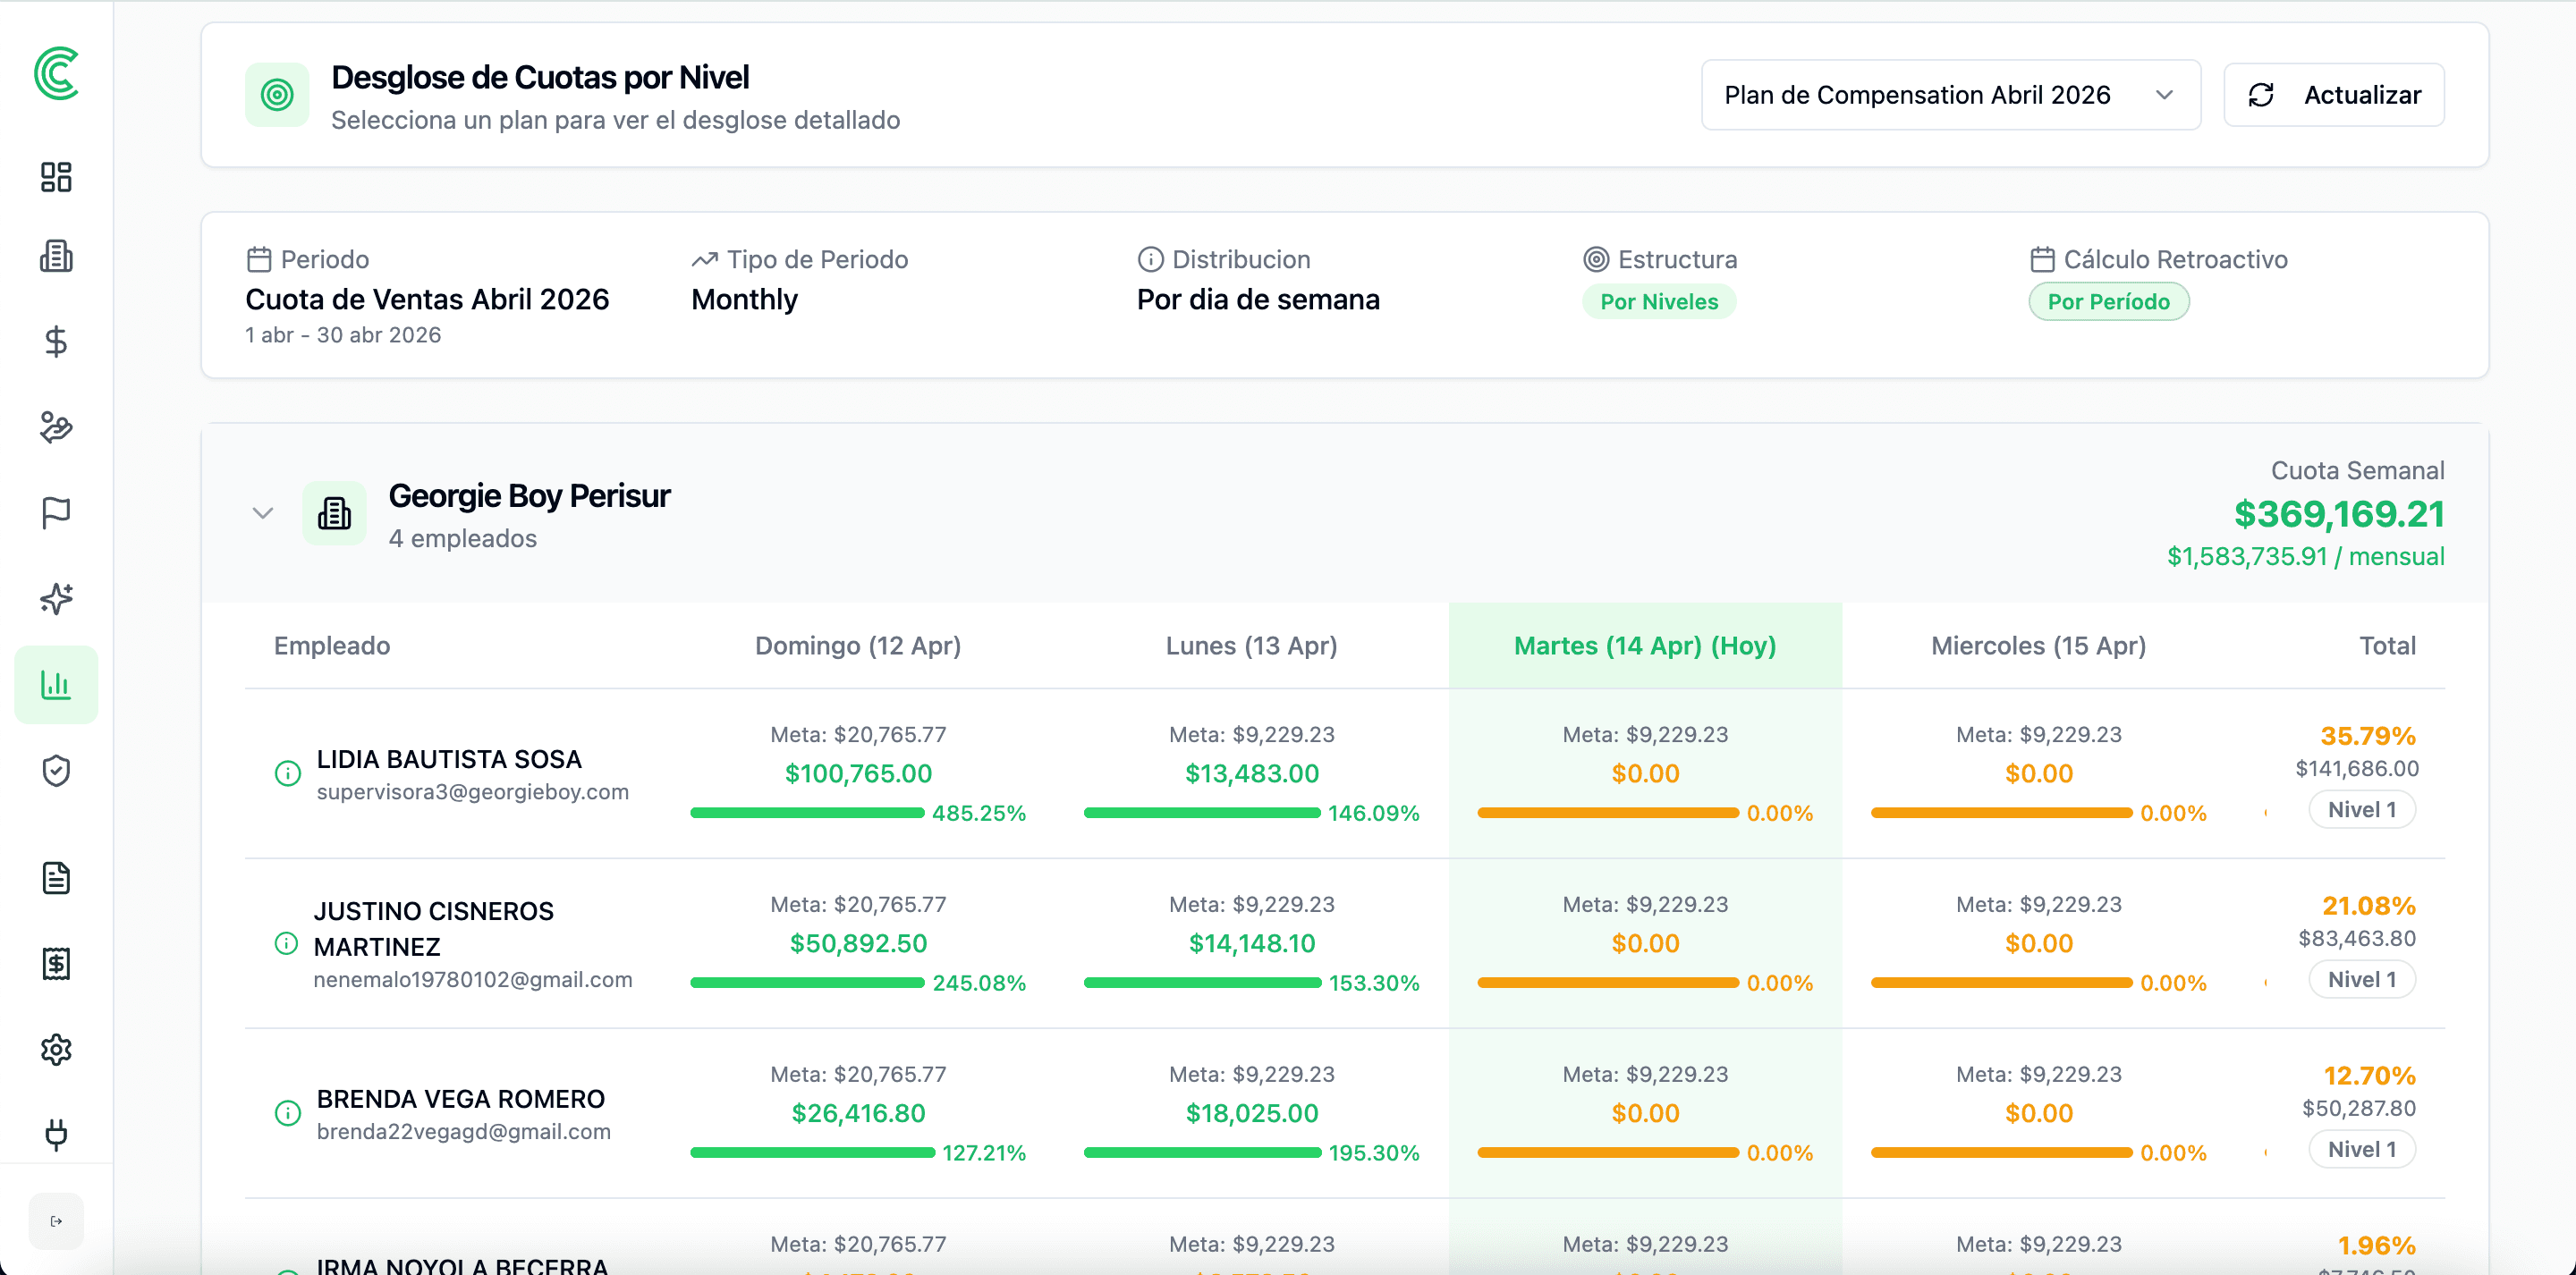Open the document text icon in sidebar
2576x1275 pixels.
(56, 878)
